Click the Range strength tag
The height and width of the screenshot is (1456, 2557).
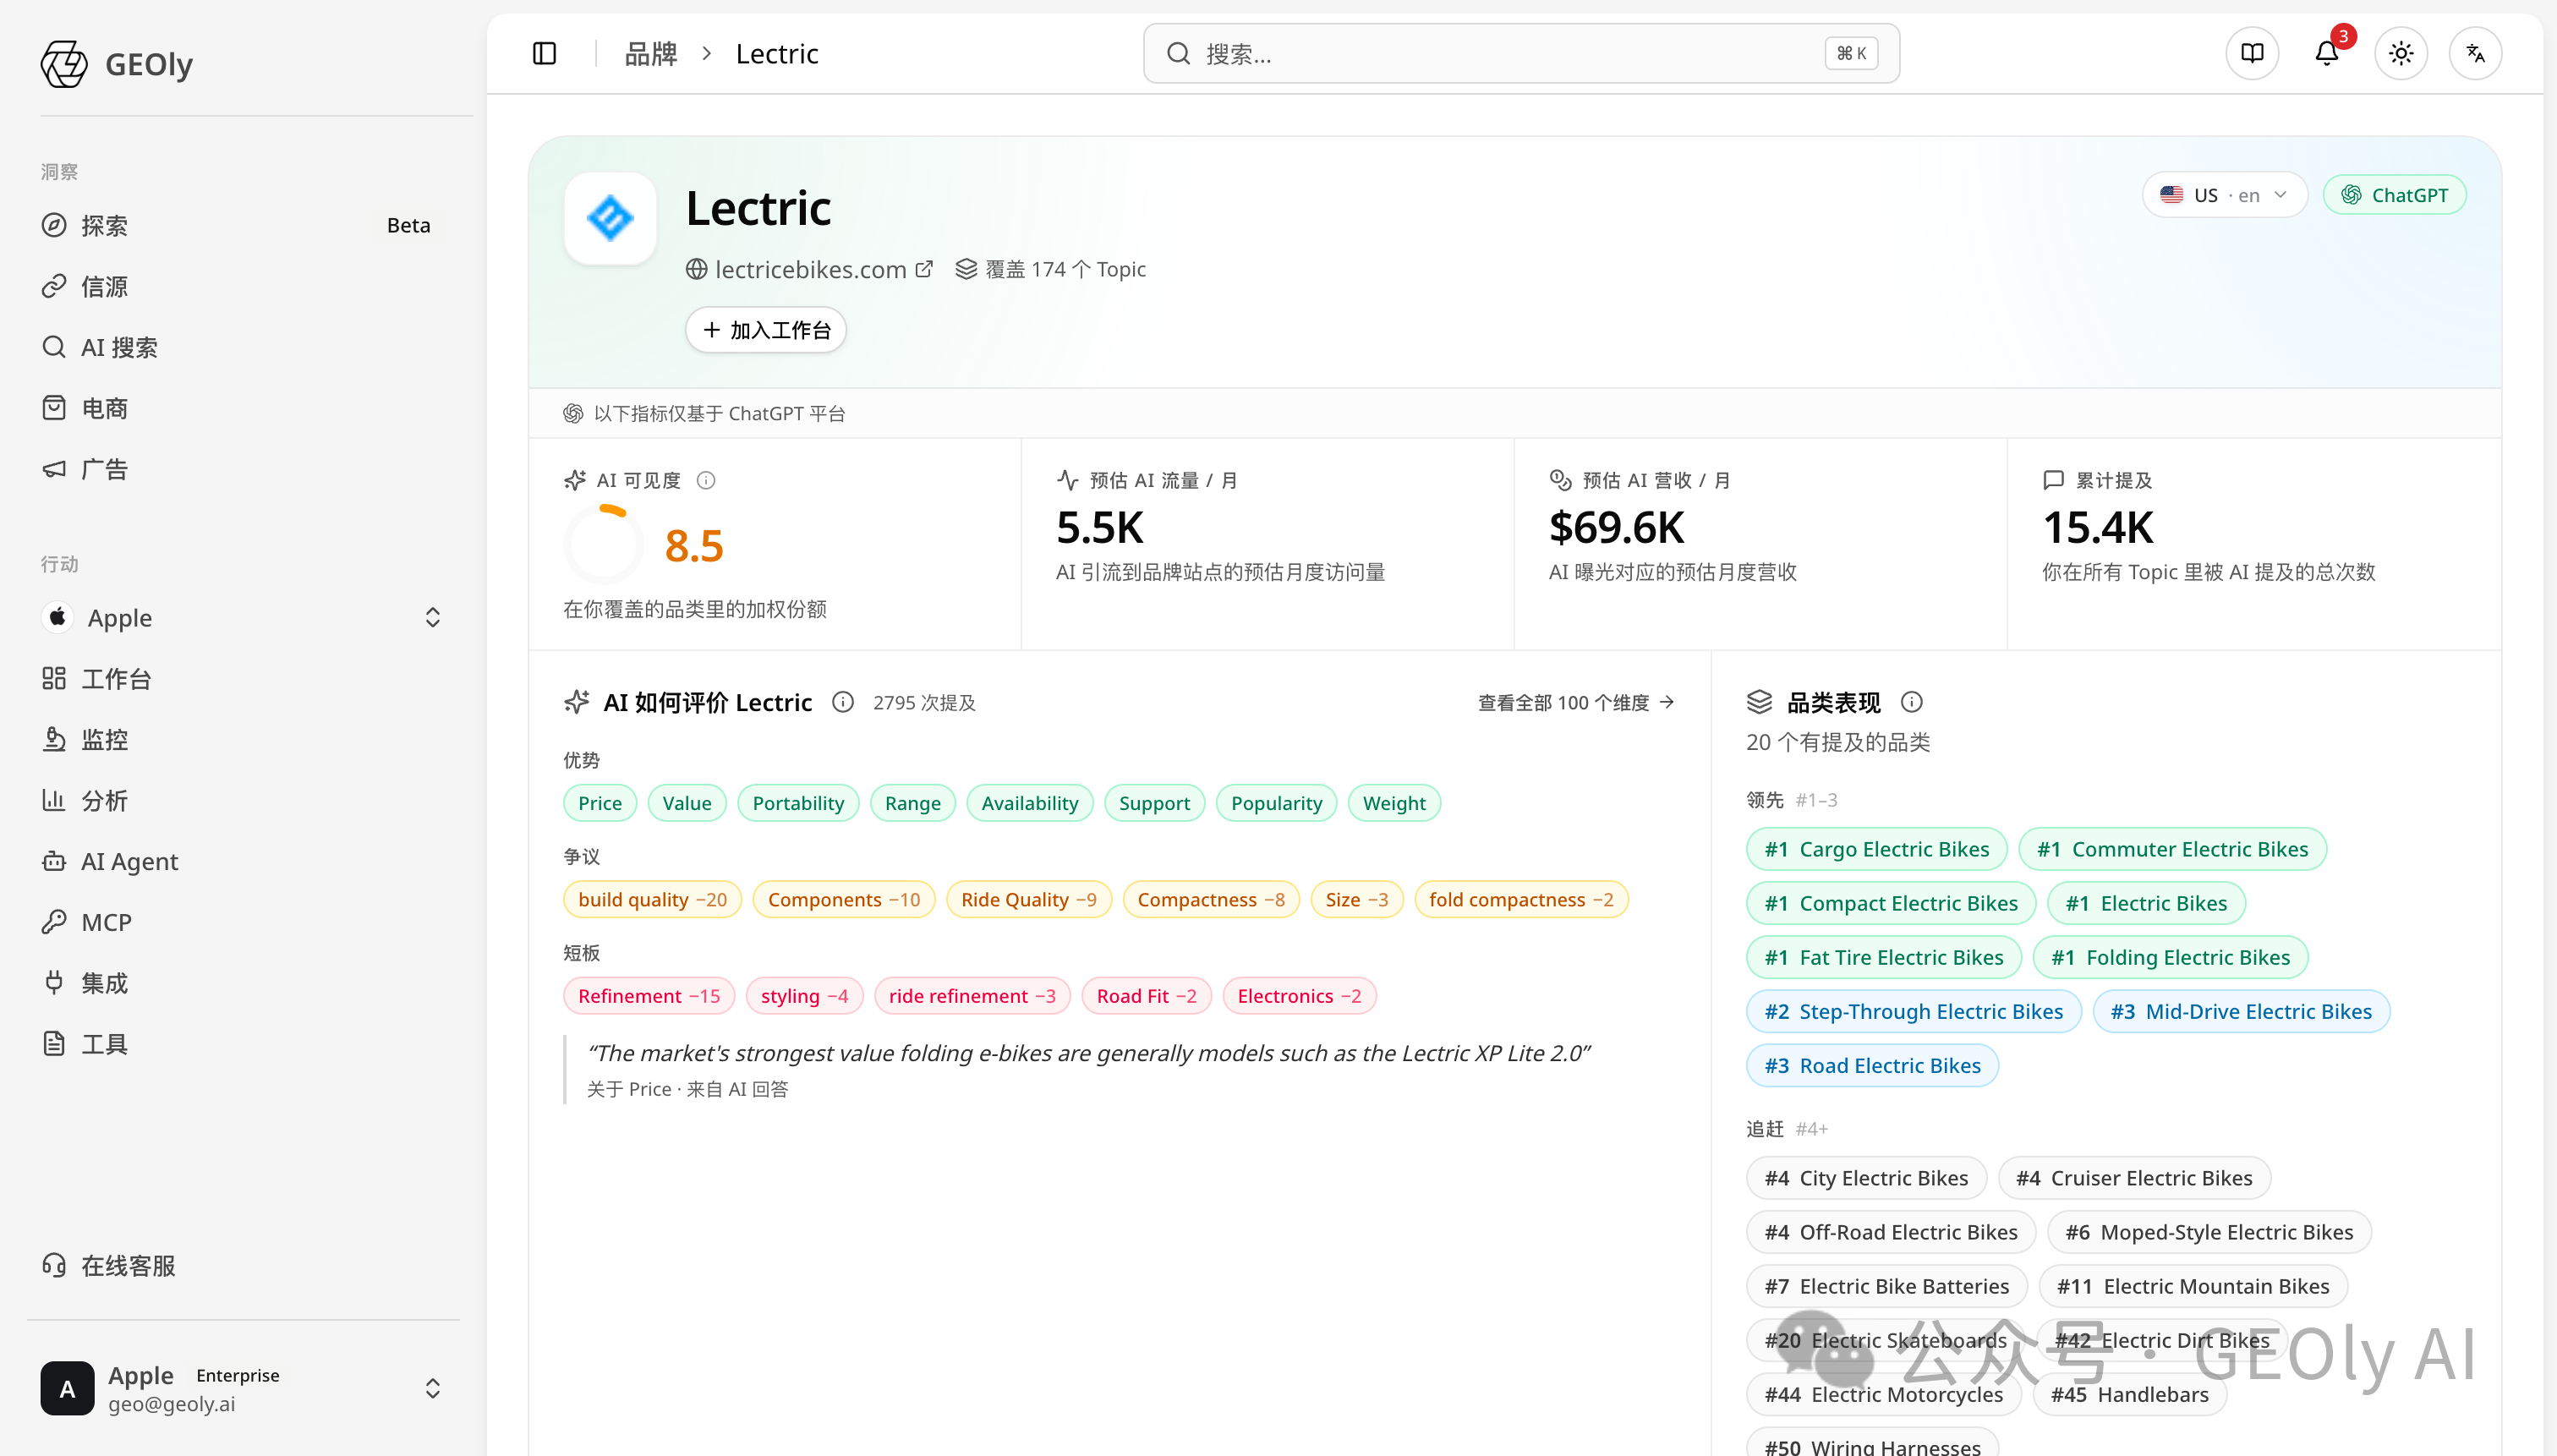913,803
